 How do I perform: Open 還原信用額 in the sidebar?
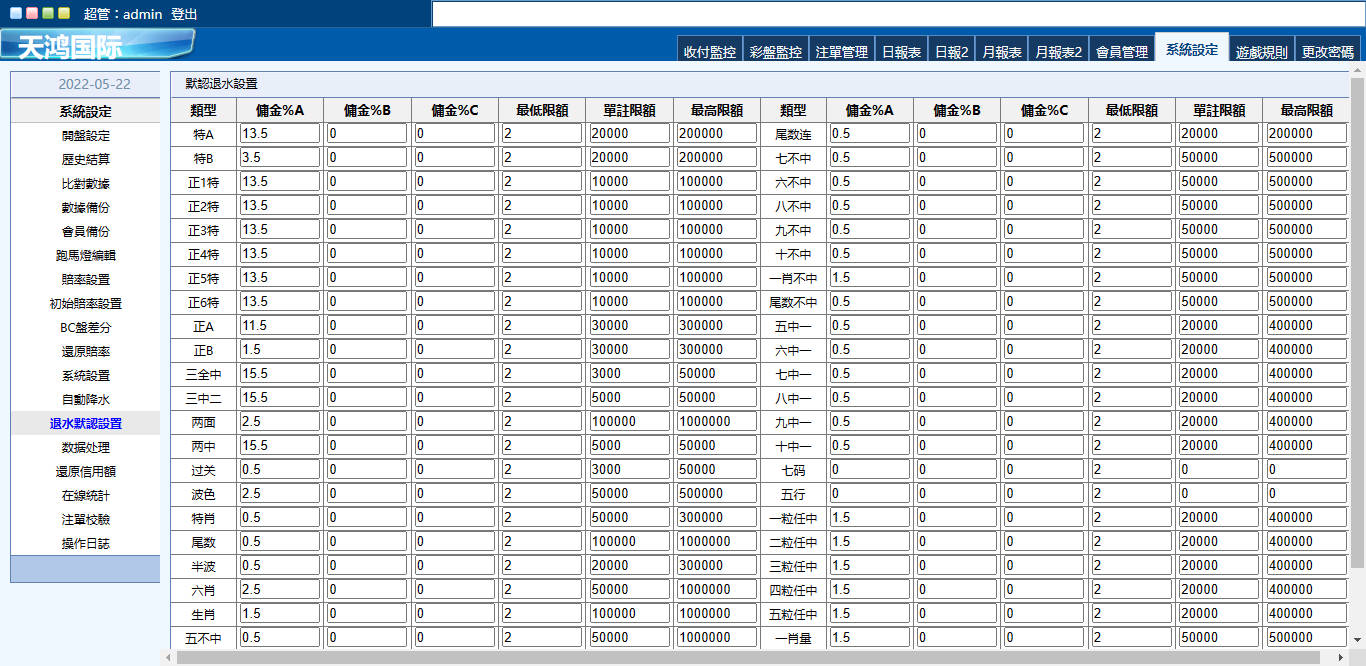coord(85,472)
